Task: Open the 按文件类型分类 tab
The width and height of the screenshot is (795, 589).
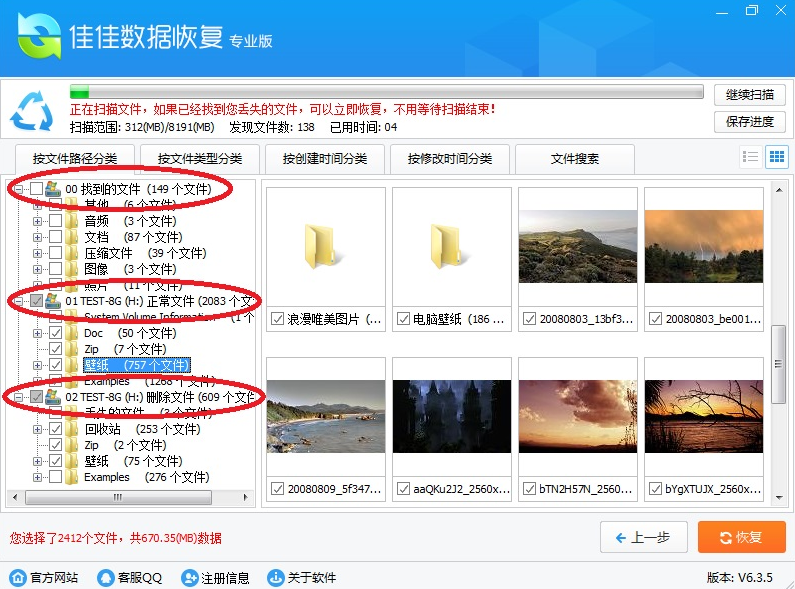Action: [200, 159]
